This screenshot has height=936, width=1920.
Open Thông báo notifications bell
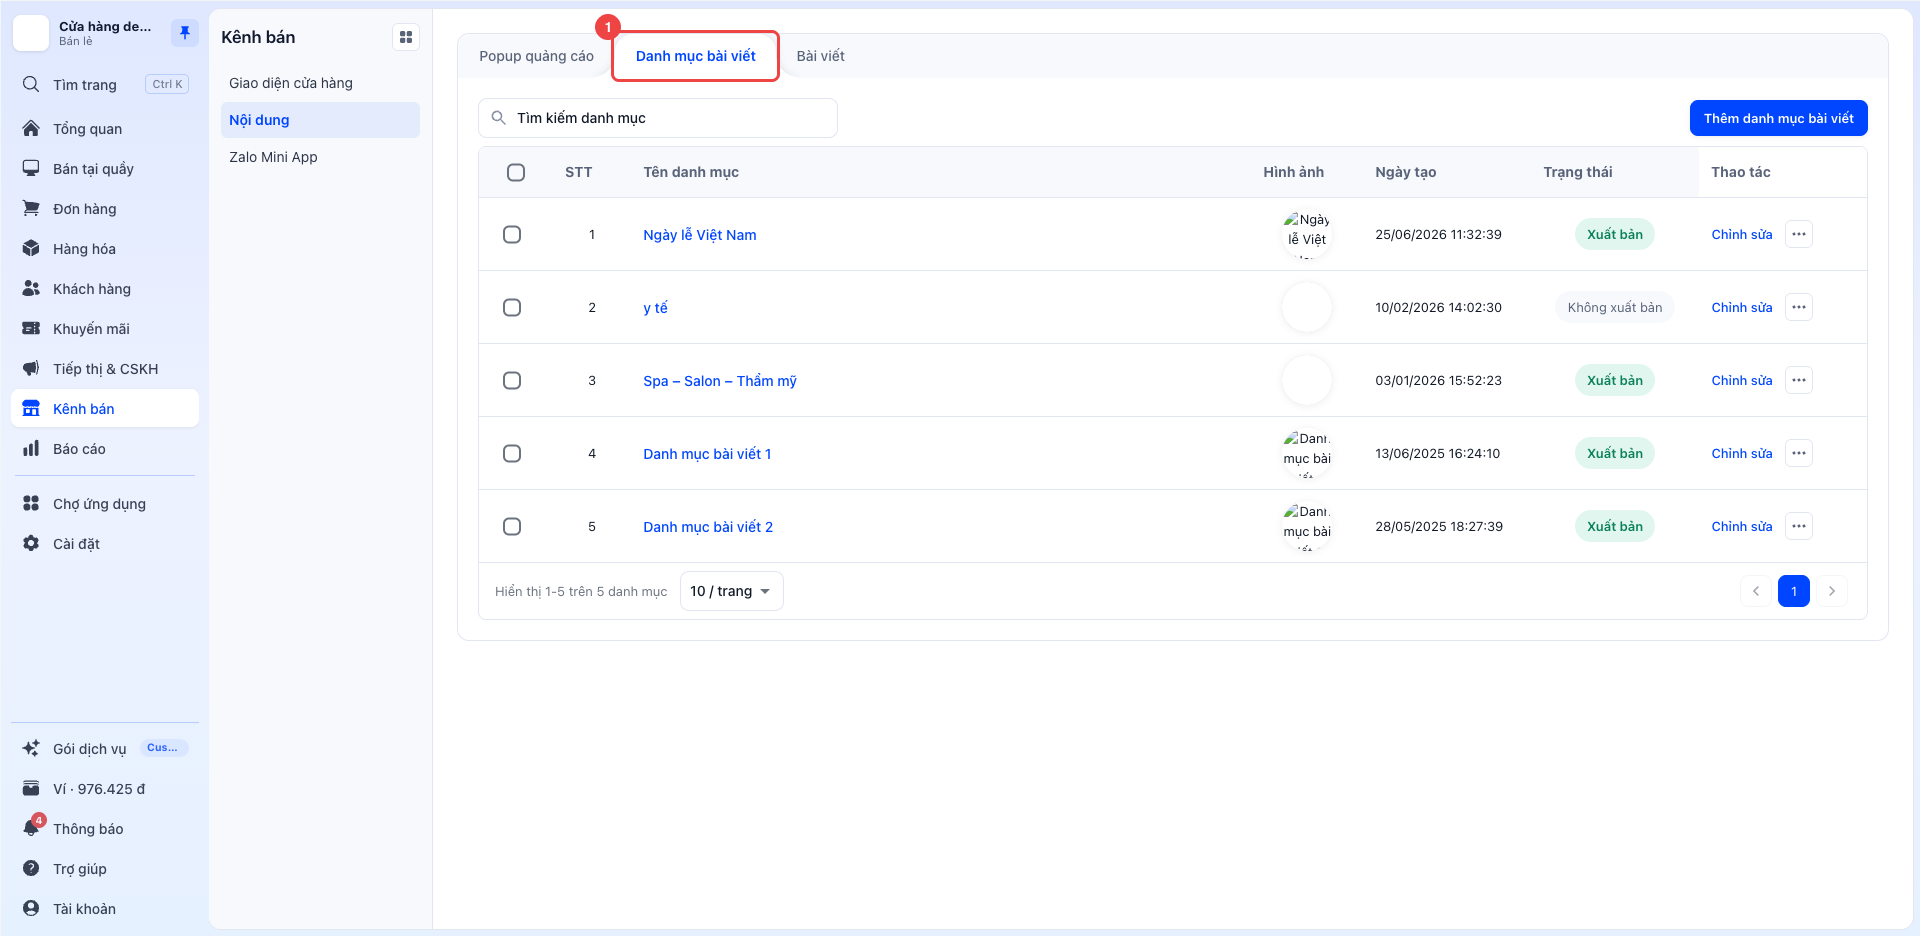click(105, 829)
